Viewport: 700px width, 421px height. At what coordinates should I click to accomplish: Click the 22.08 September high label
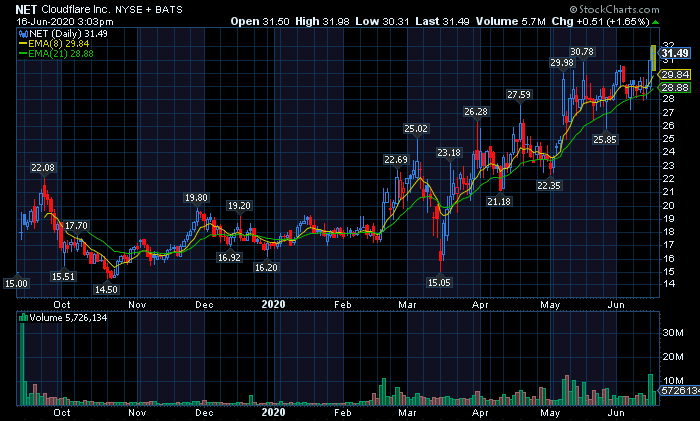(43, 168)
